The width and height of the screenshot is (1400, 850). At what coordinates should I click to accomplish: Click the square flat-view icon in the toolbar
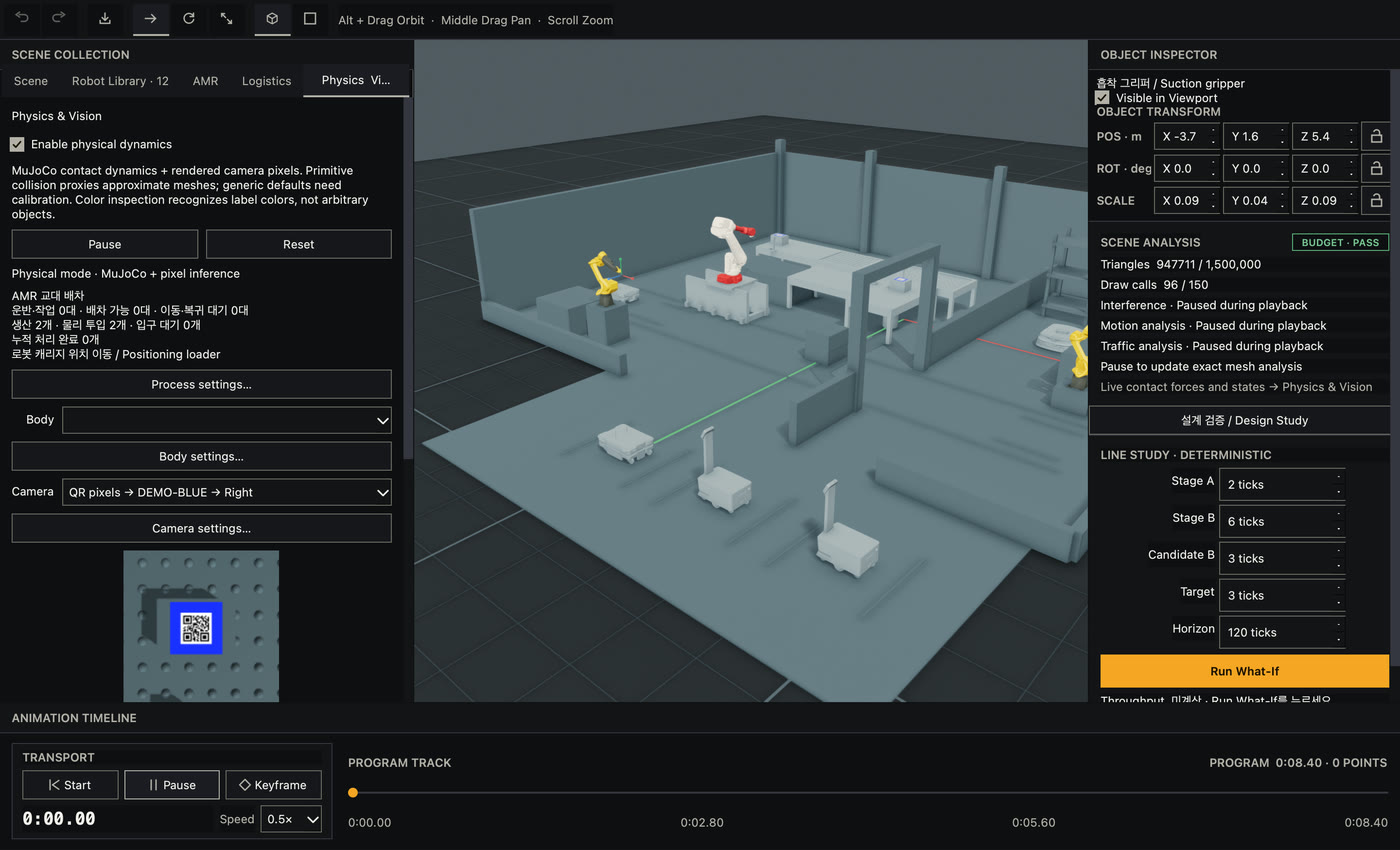(x=310, y=18)
